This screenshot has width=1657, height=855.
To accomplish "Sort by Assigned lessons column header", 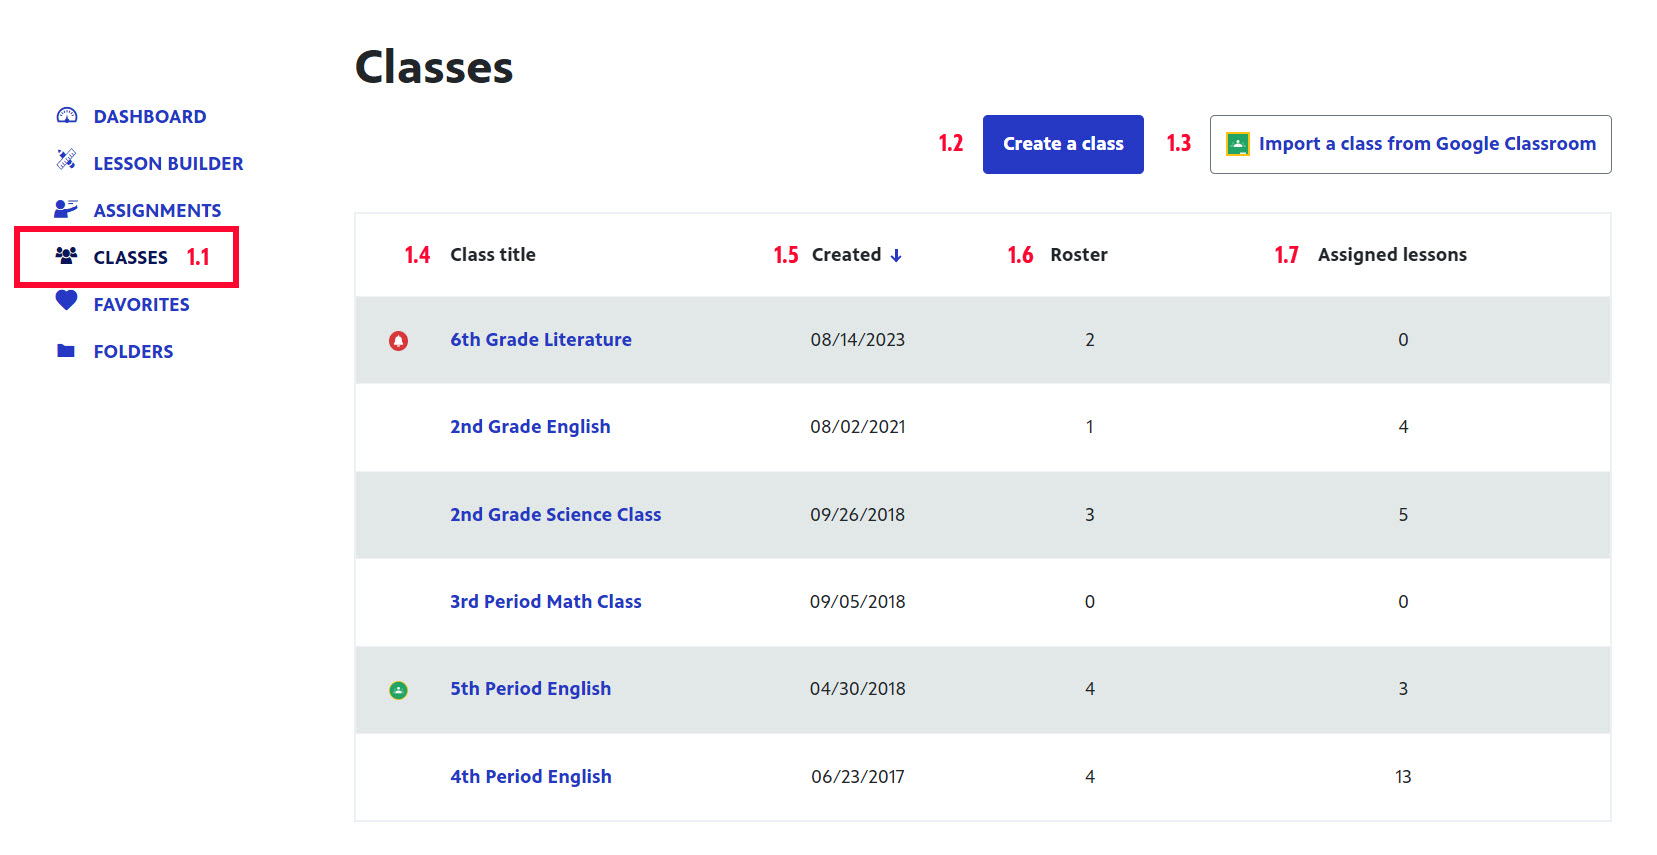I will pos(1391,255).
